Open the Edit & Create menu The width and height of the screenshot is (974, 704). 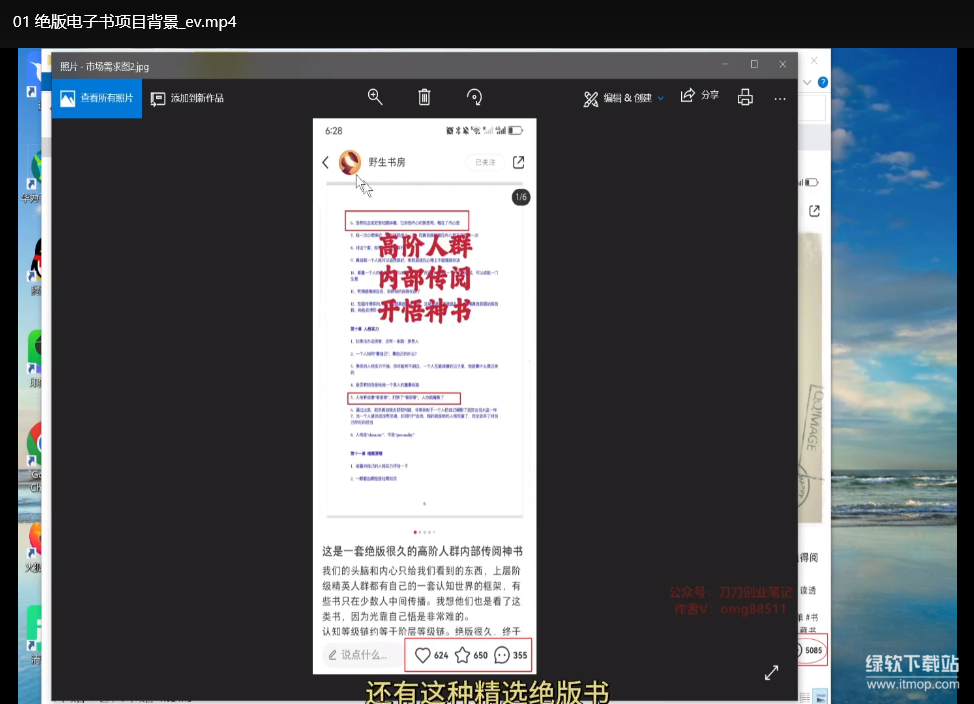623,98
